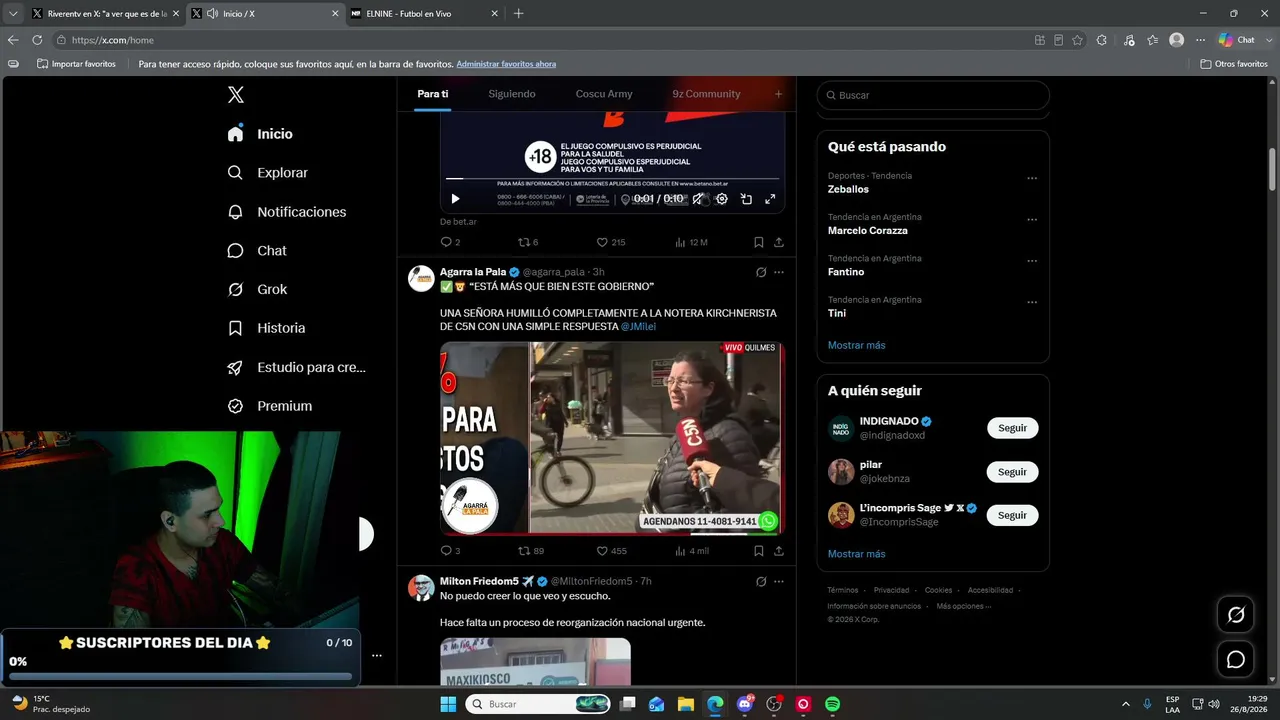Screen dimensions: 1280x720
Task: Open Historia in the sidebar
Action: coord(266,328)
